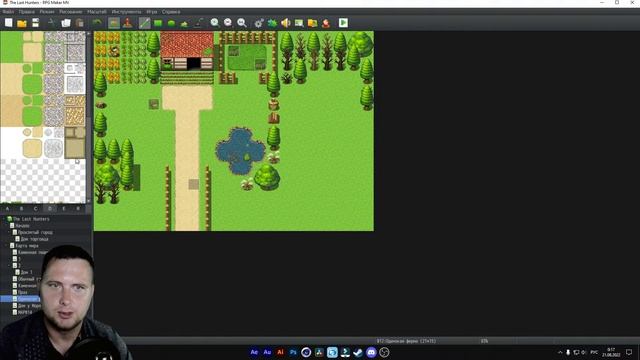
Task: Collapse the Проклятый город map node
Action: (x=10, y=232)
